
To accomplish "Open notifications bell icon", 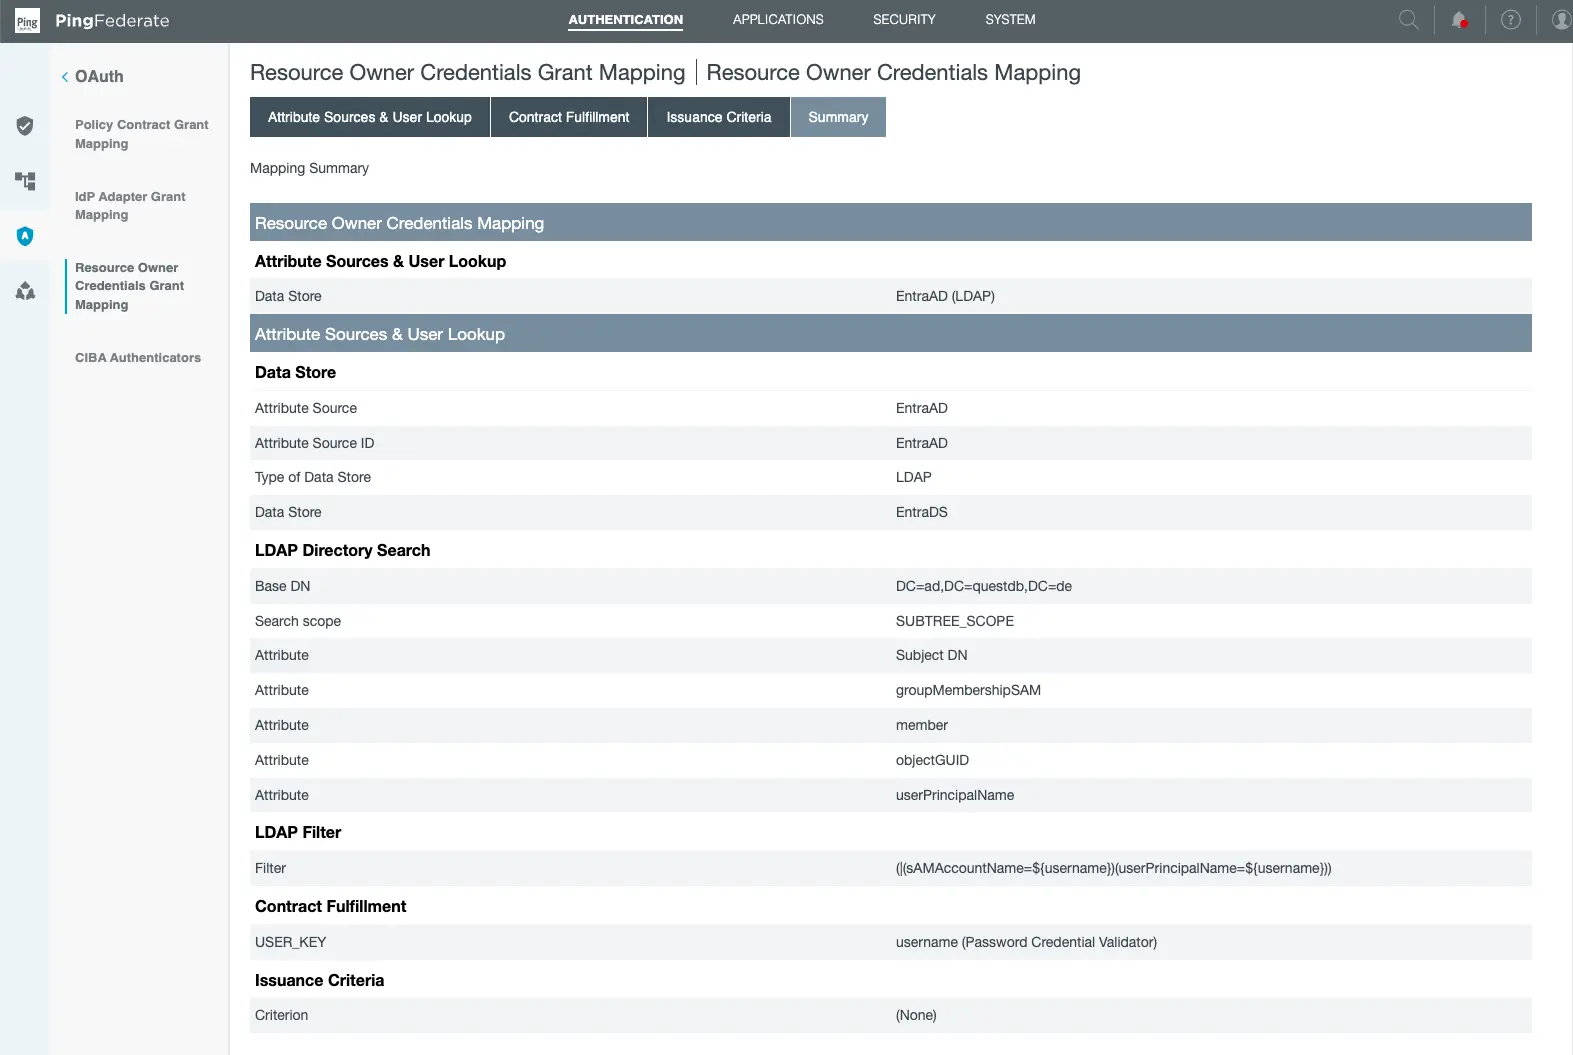I will pyautogui.click(x=1460, y=20).
